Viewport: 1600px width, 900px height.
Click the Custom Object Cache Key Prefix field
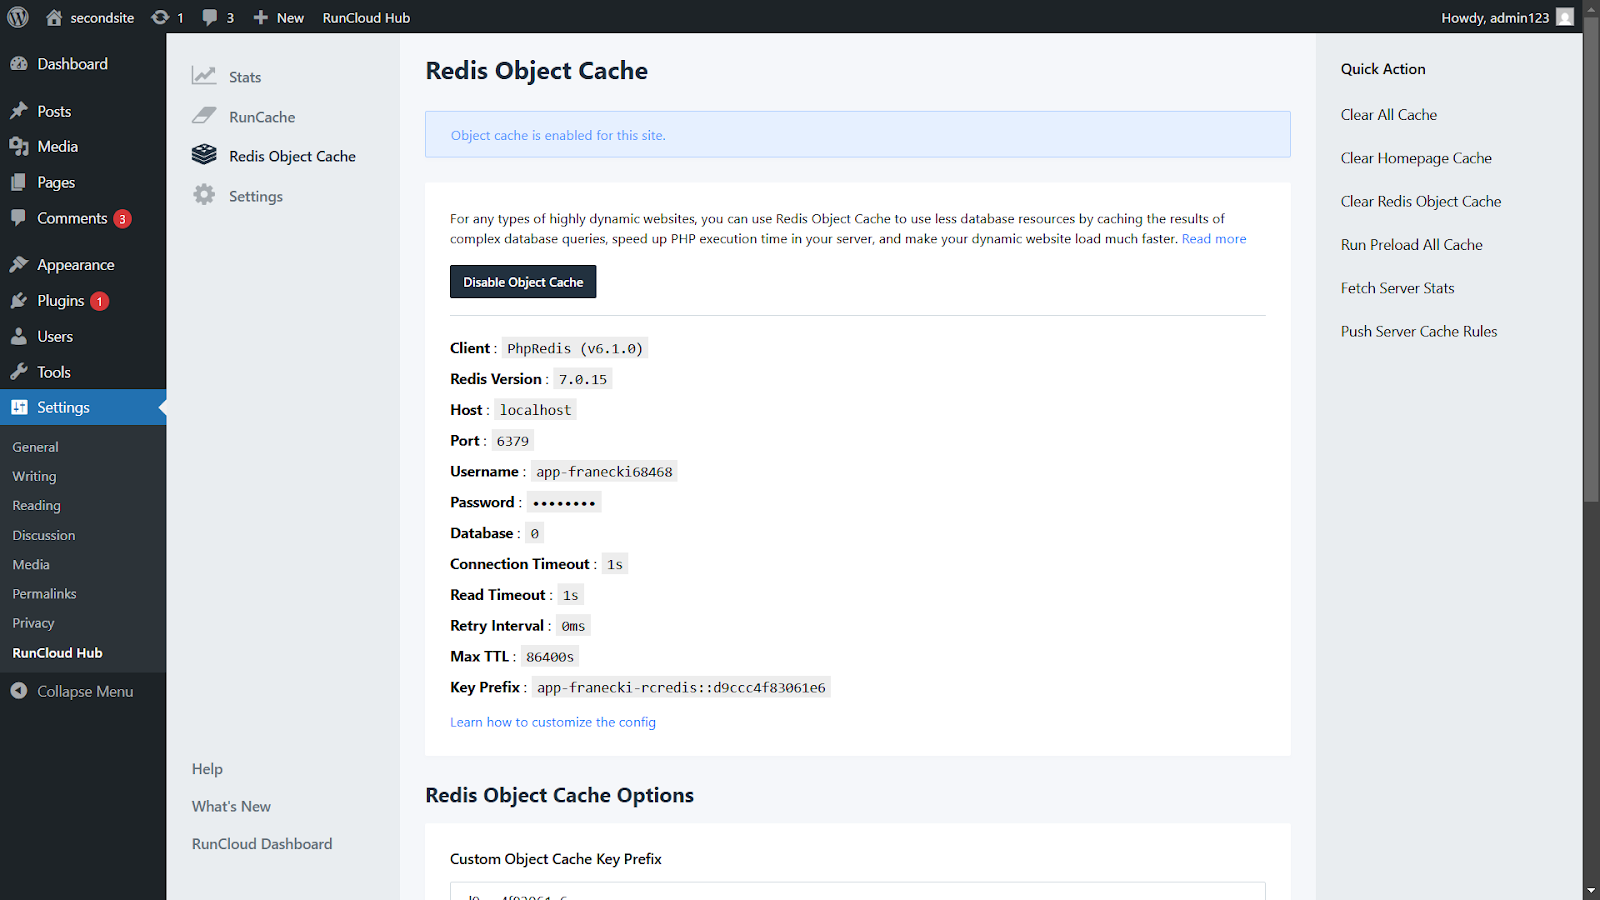coord(857,891)
